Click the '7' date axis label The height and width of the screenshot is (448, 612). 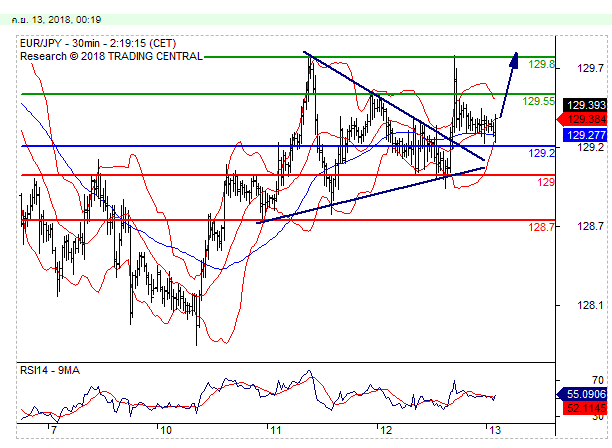pos(54,430)
